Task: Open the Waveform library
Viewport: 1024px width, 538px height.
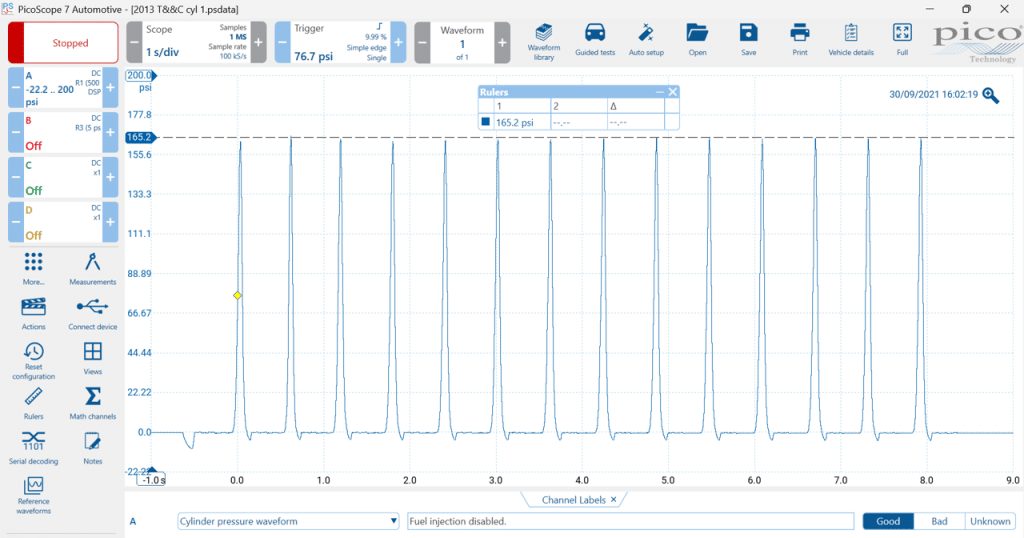Action: coord(543,42)
